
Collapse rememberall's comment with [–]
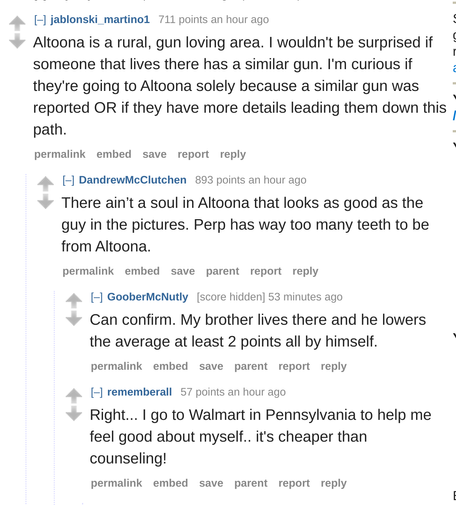pyautogui.click(x=97, y=392)
